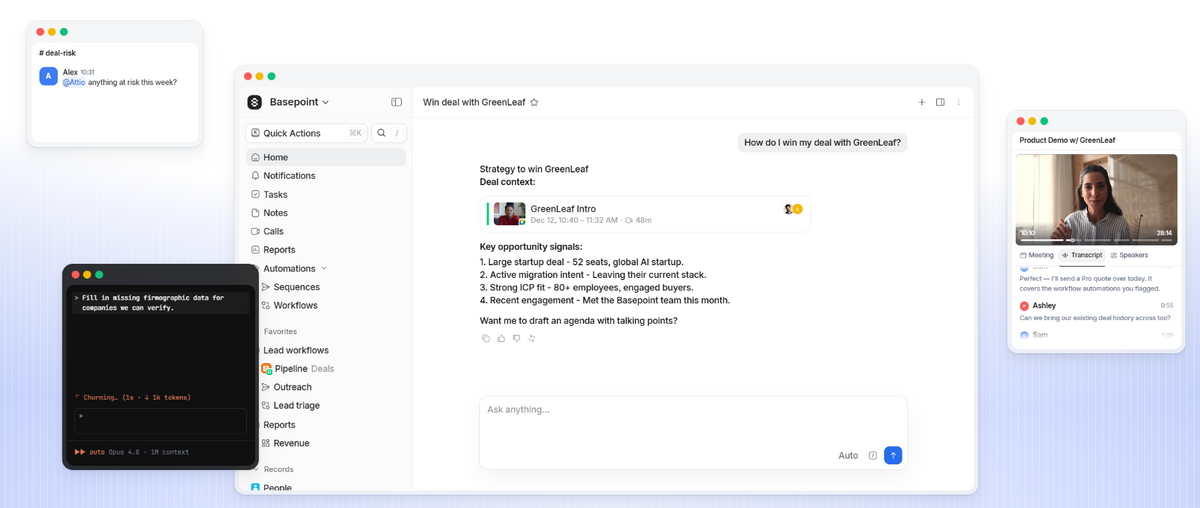This screenshot has height=508, width=1200.
Task: Give thumbs down to the response
Action: [x=517, y=339]
